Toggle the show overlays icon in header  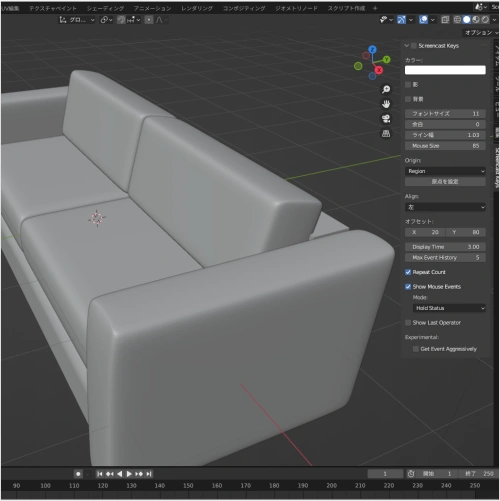coord(423,20)
